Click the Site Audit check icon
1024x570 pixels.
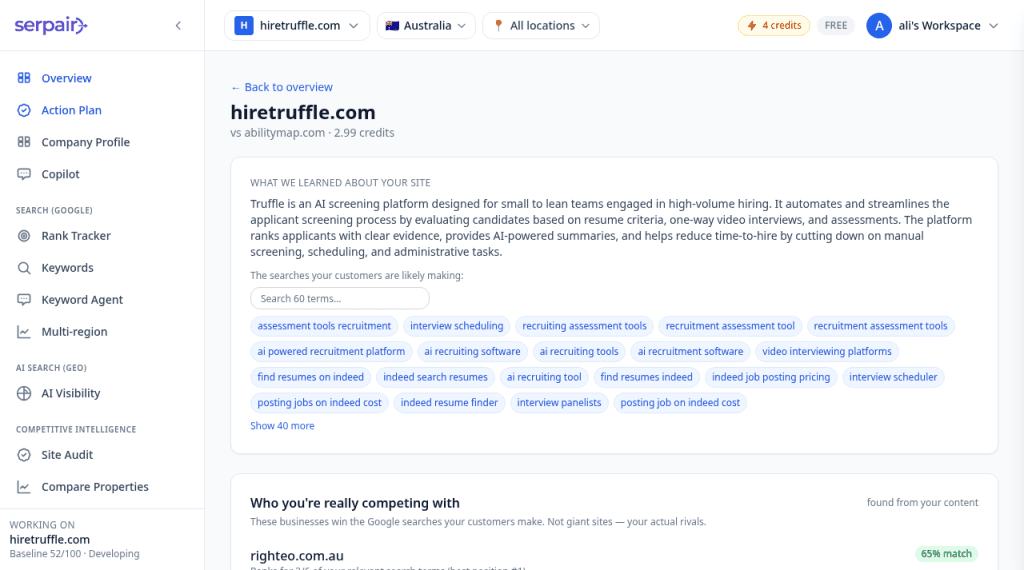pos(24,454)
